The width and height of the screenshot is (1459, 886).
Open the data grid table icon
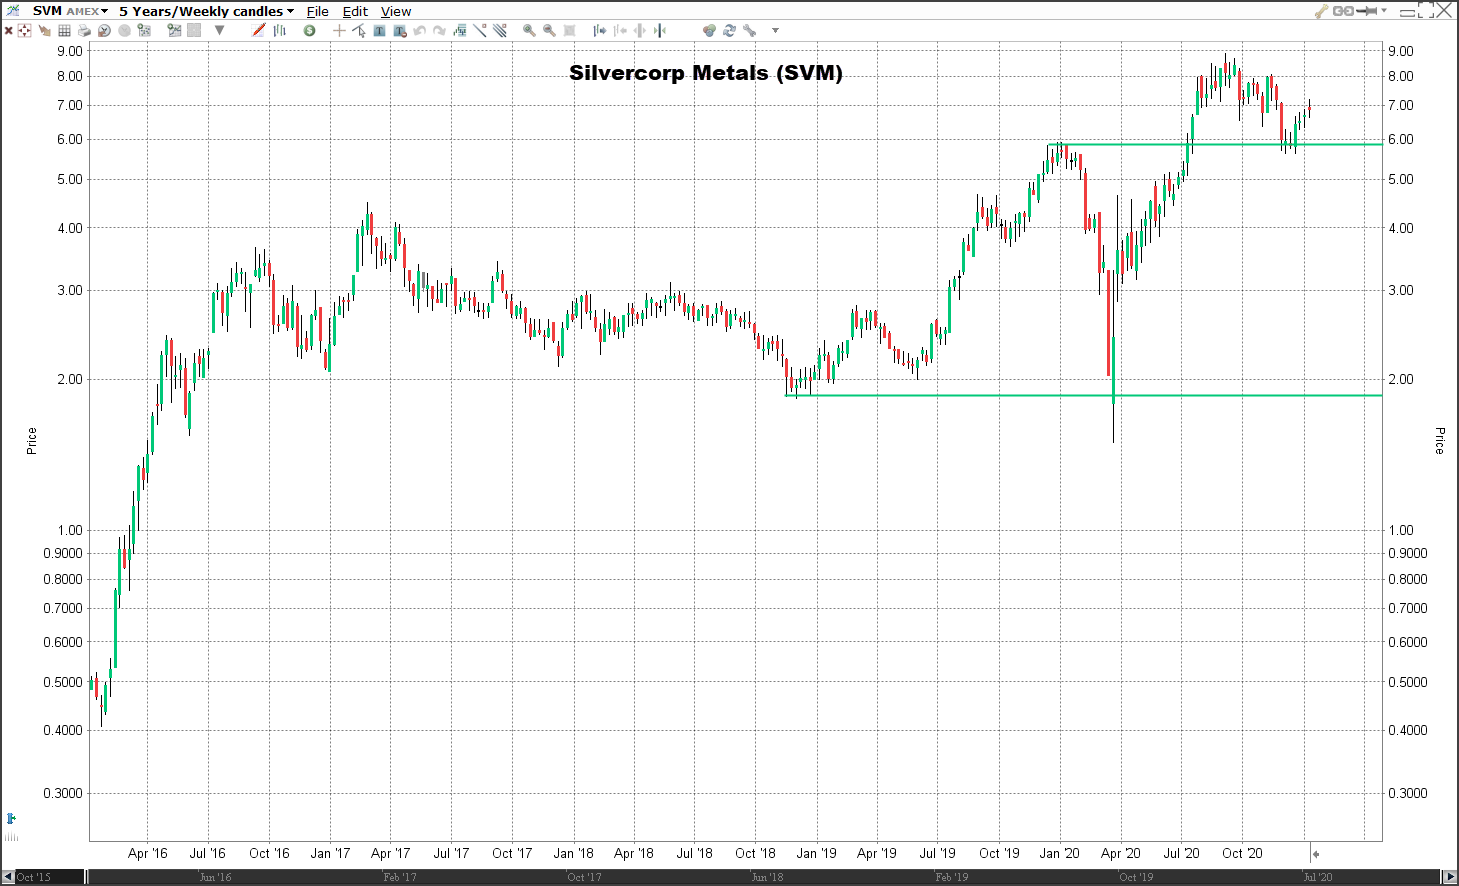64,30
